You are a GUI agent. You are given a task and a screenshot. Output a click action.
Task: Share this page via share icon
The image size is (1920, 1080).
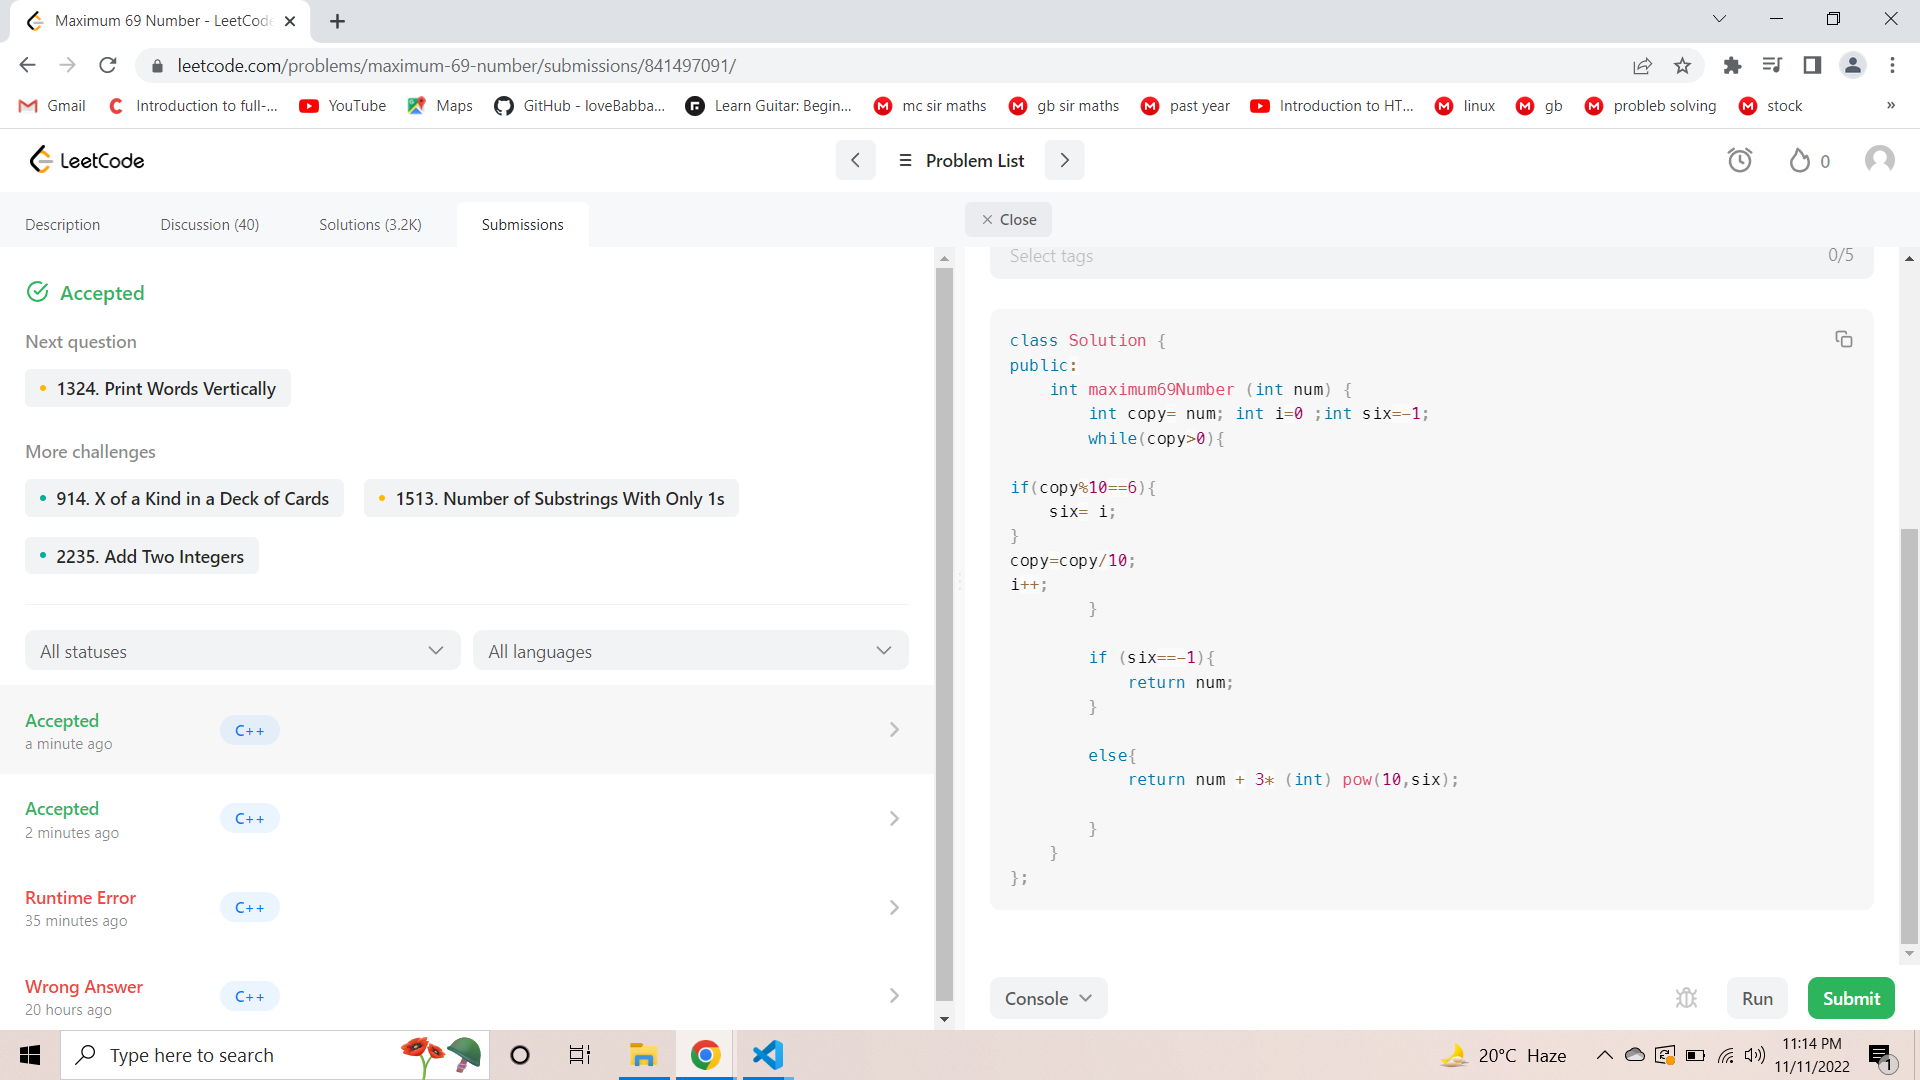[1642, 65]
